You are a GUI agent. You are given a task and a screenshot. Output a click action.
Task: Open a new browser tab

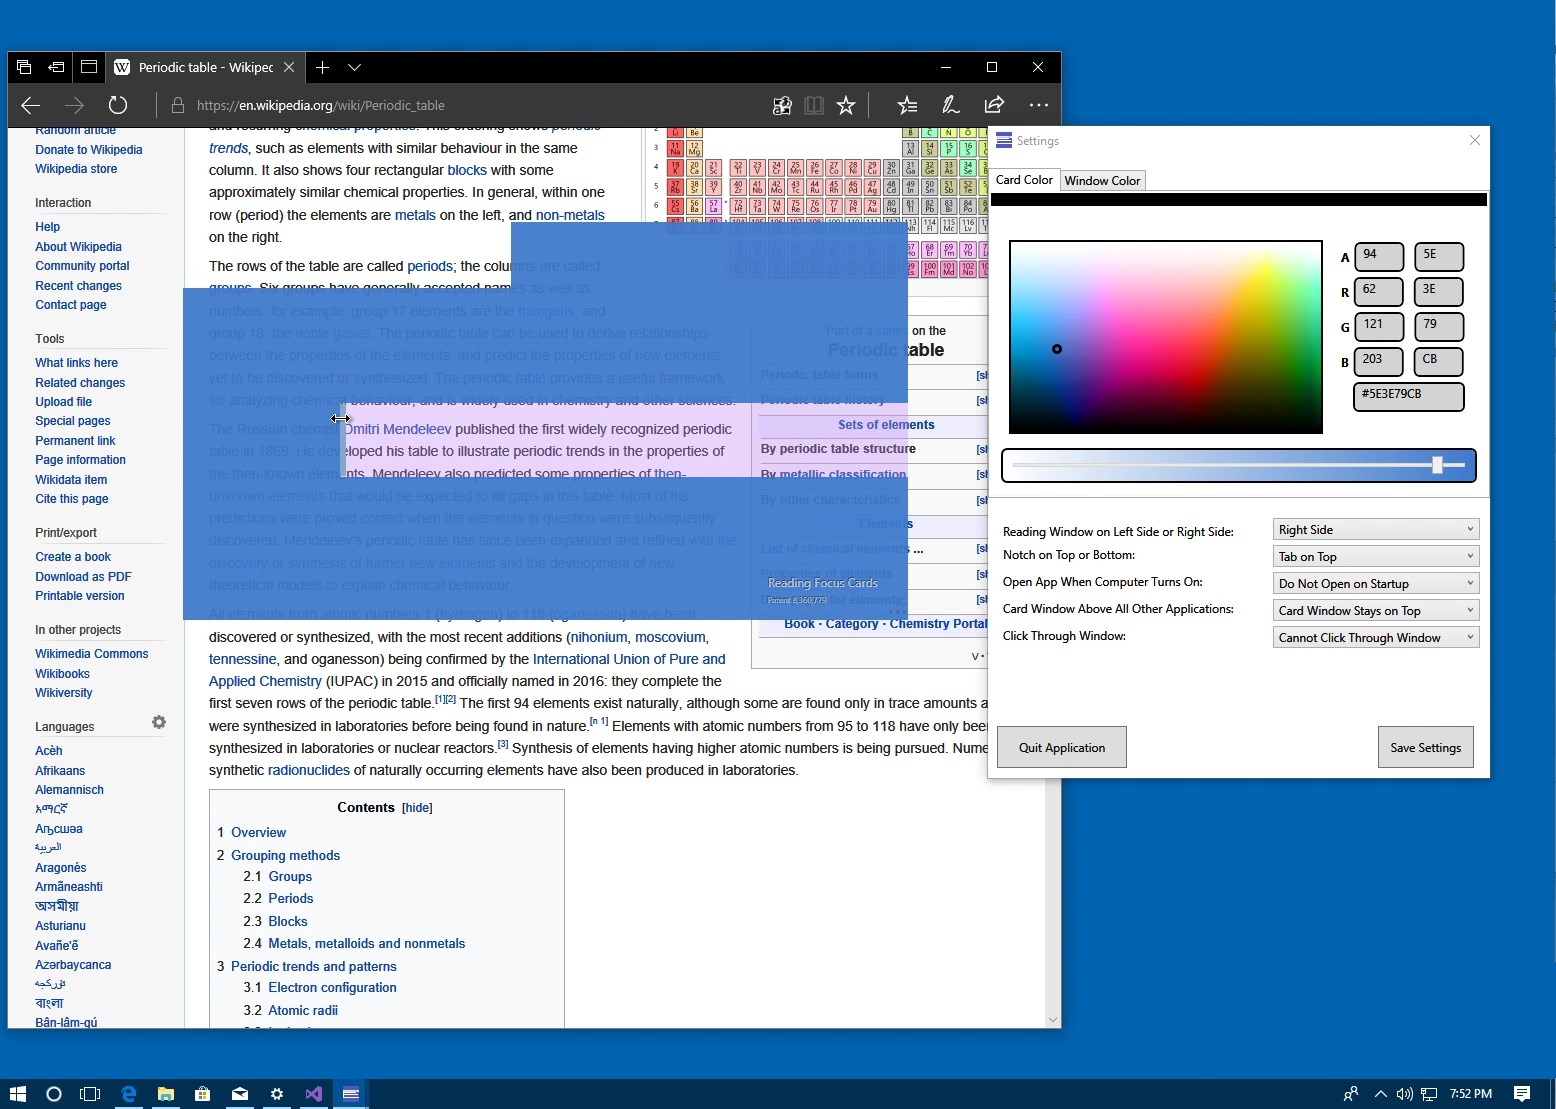[x=322, y=67]
